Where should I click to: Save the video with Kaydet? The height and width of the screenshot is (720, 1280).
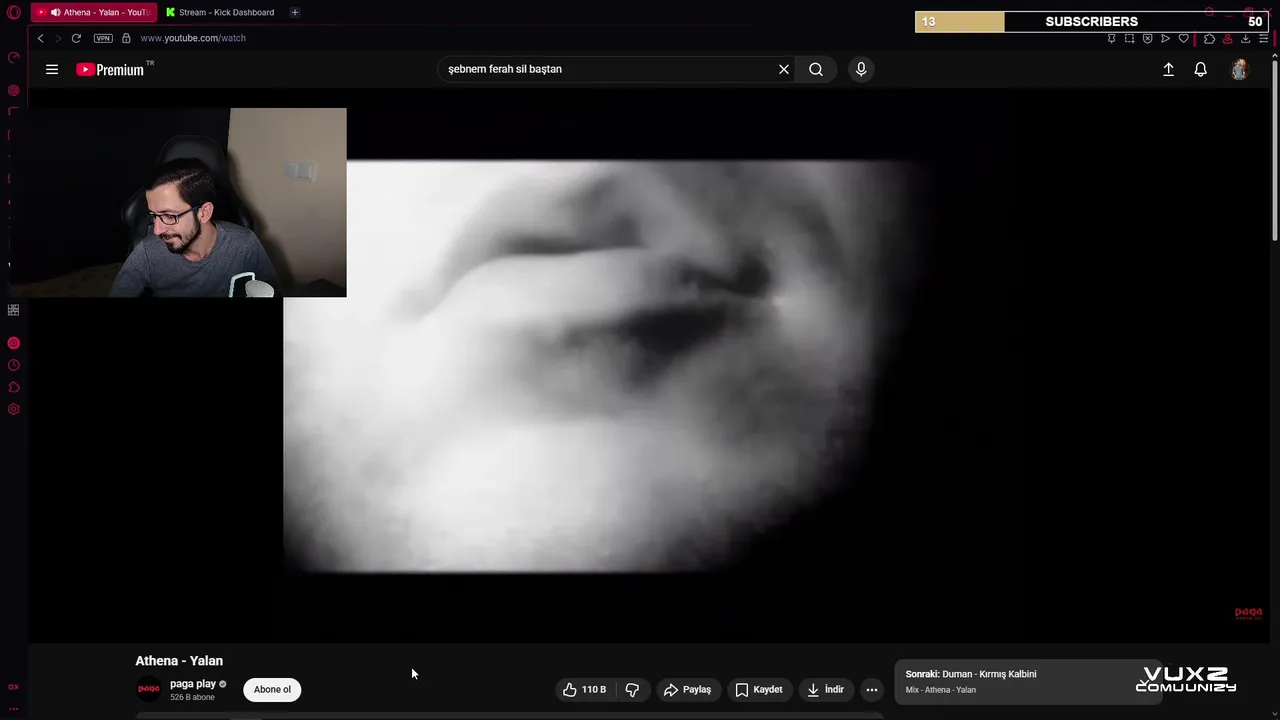pos(759,689)
